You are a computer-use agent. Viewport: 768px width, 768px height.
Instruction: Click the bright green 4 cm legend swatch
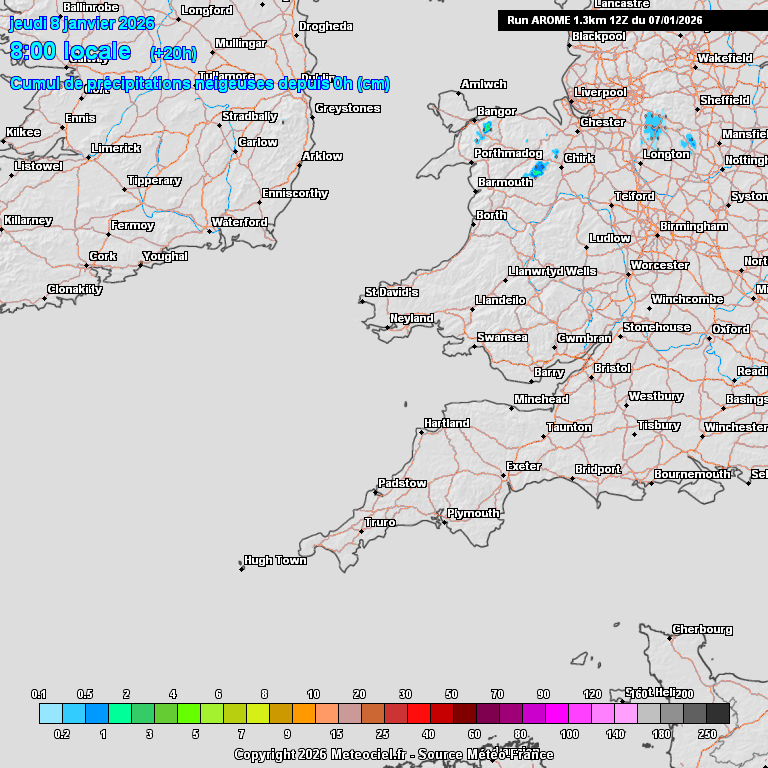189,714
